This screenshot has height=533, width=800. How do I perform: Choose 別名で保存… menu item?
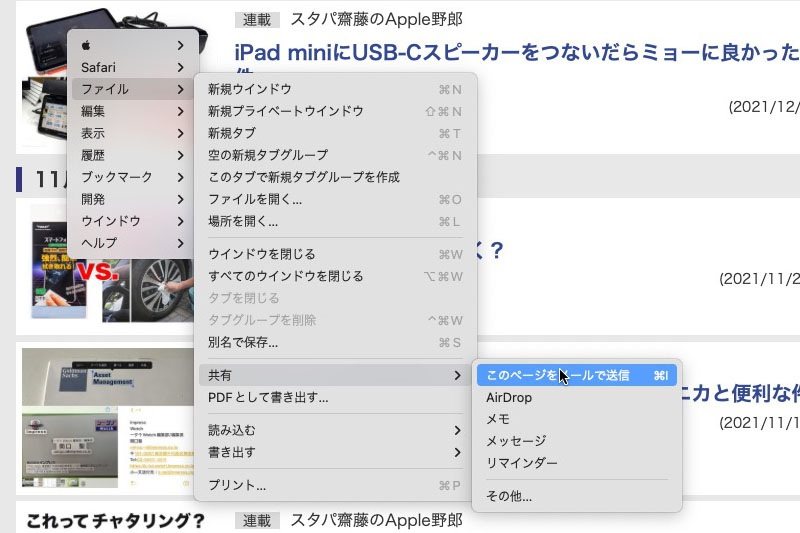[x=335, y=342]
